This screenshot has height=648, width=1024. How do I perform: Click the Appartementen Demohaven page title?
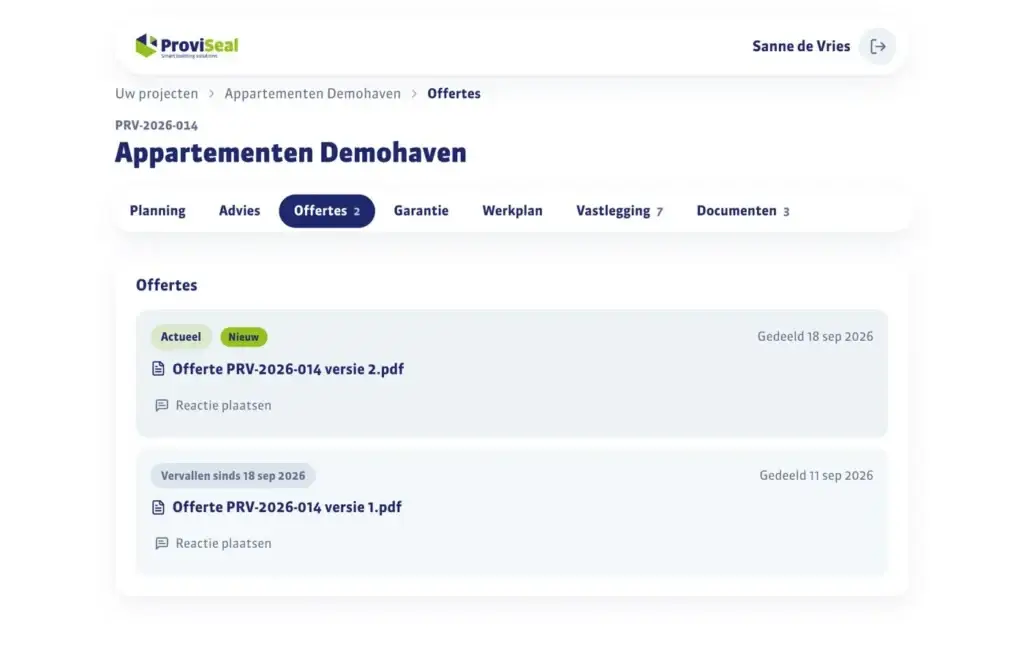pos(291,153)
